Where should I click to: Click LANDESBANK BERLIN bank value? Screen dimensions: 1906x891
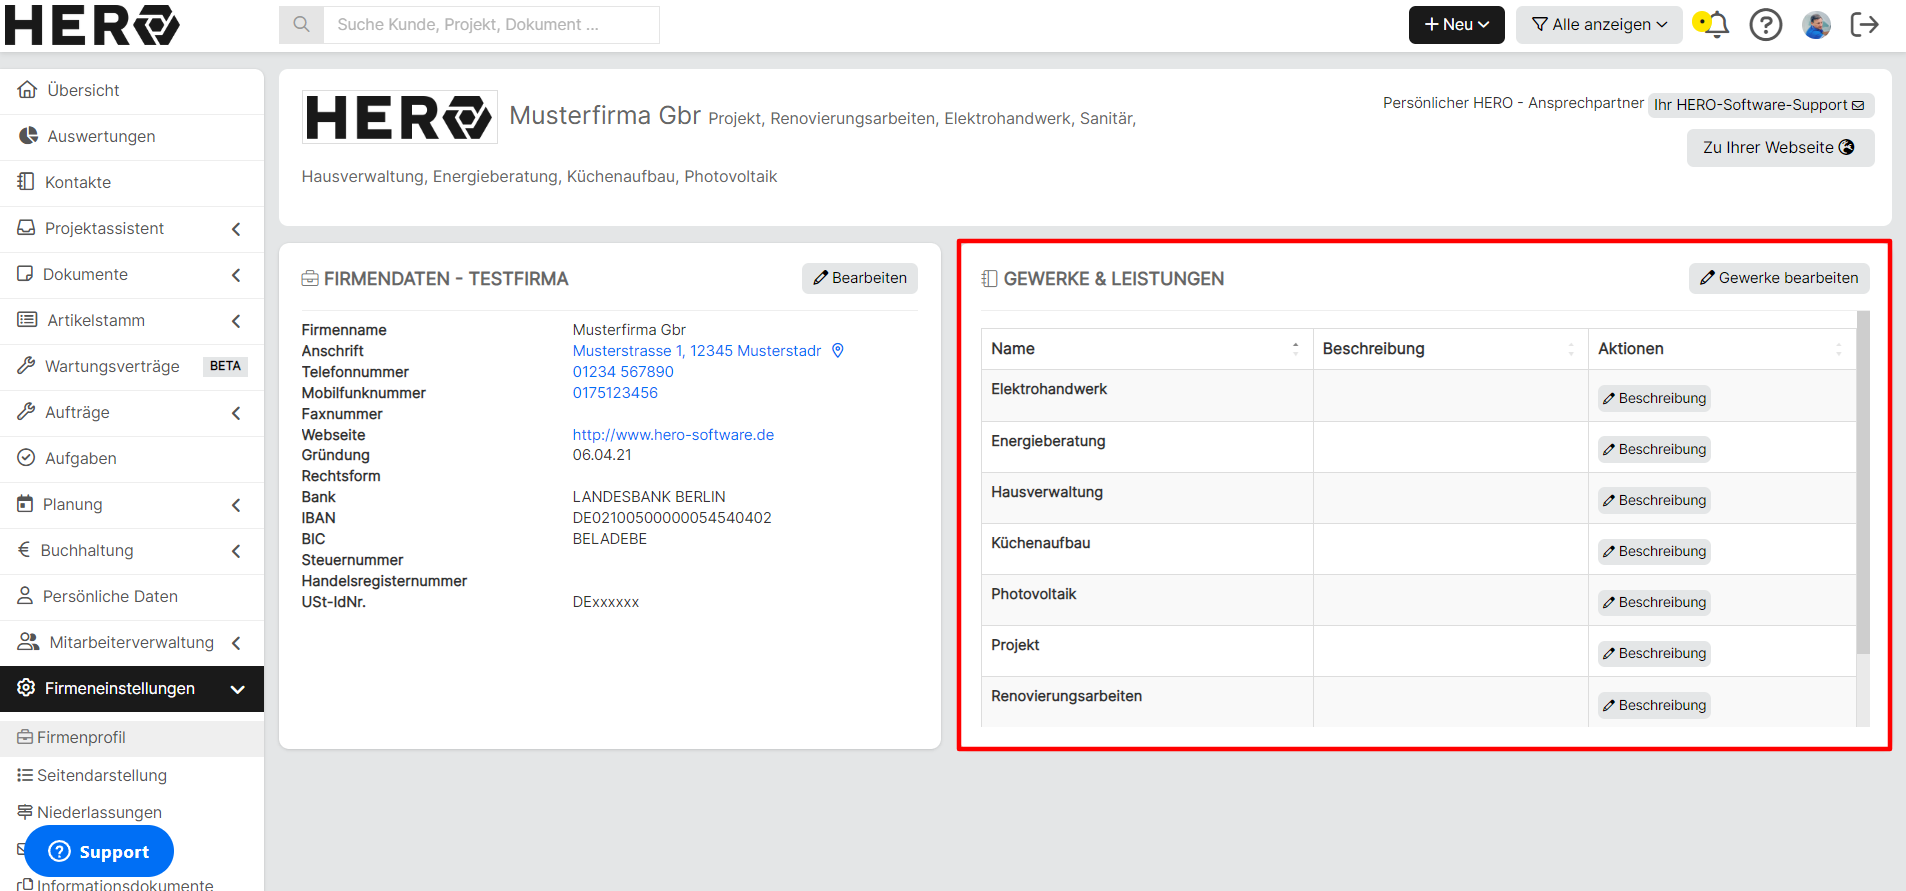tap(649, 497)
